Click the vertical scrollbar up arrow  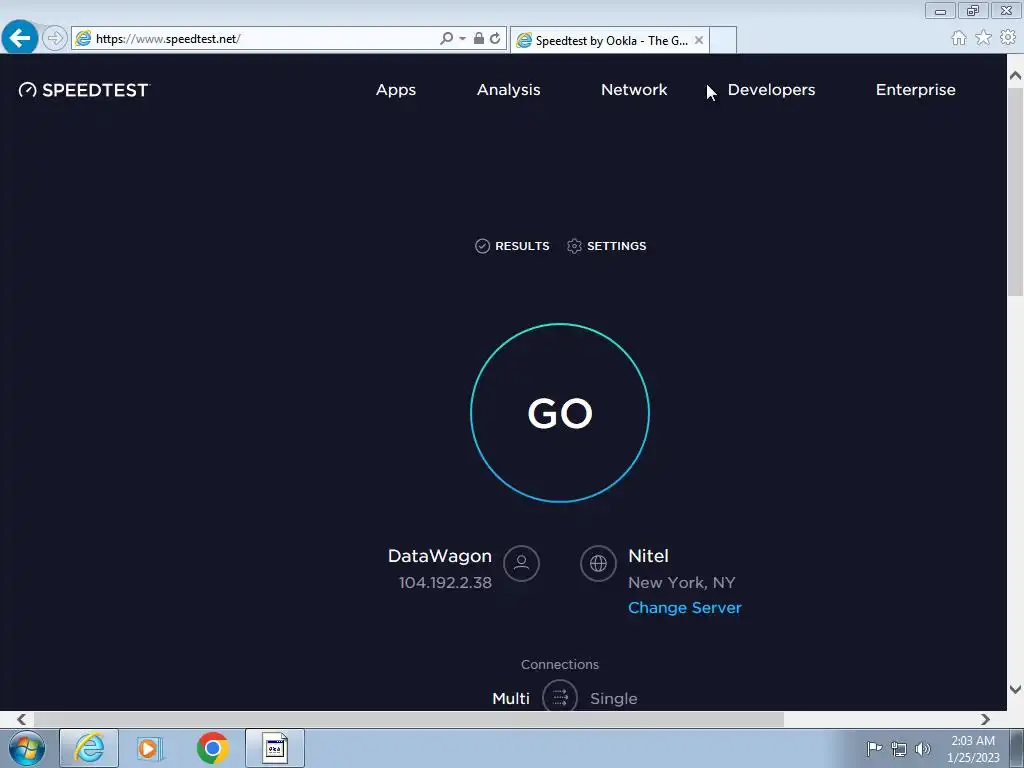1016,76
